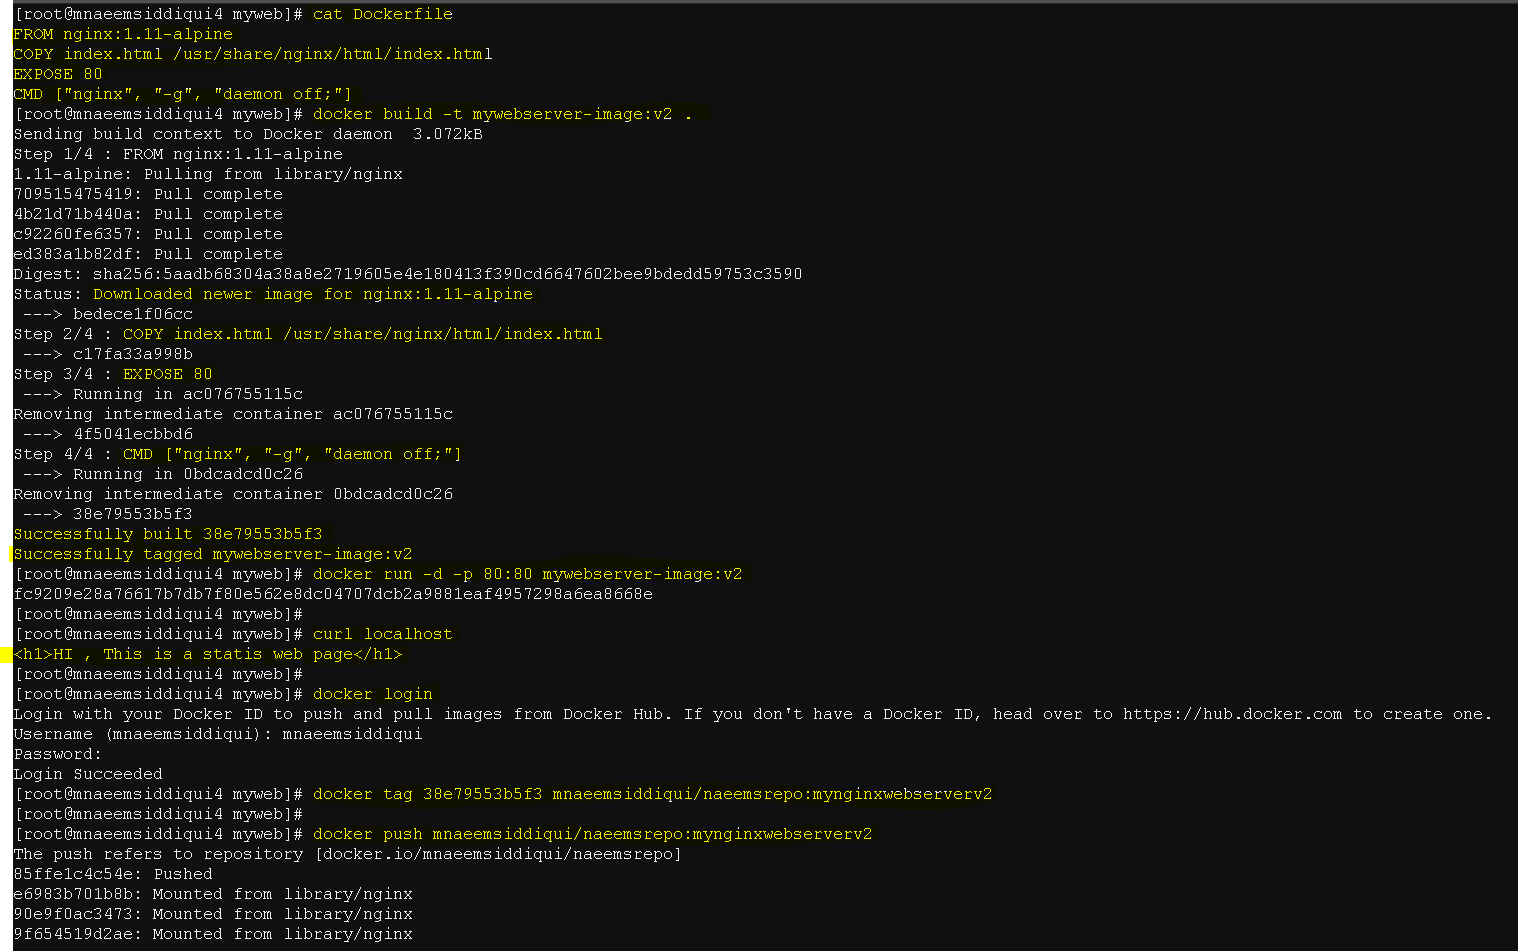Click the '85ffe1c4c54e: Pushed' line
1518x951 pixels.
[x=113, y=874]
